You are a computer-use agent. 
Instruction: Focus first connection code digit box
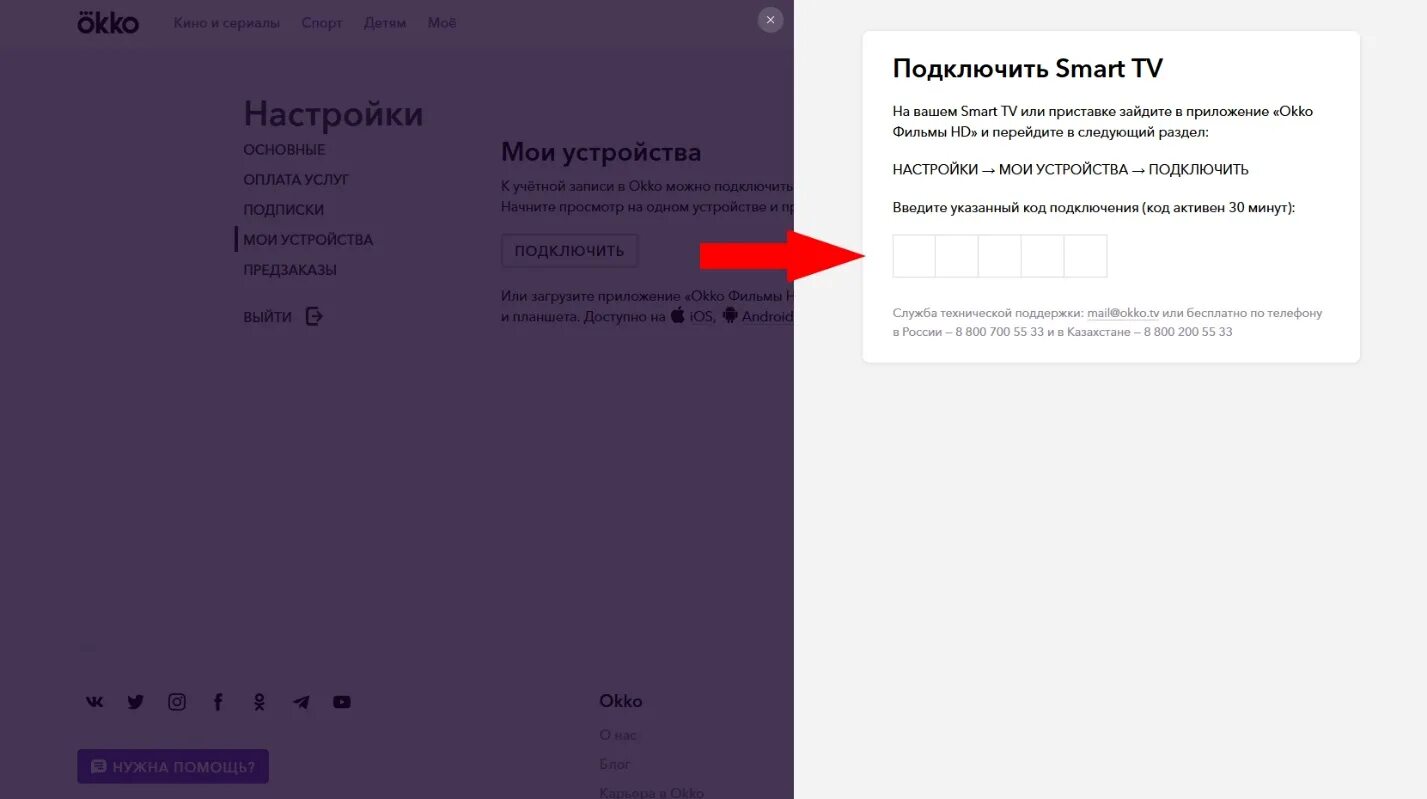point(914,256)
